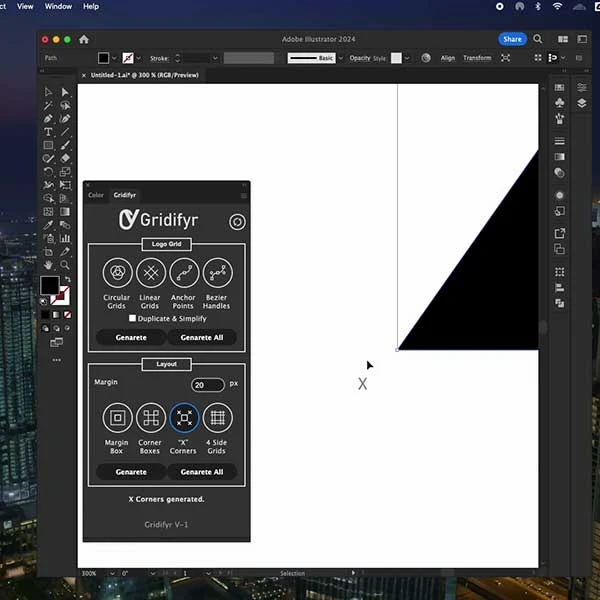Click Generate in Logo Grid section
This screenshot has height=600, width=600.
coord(131,338)
